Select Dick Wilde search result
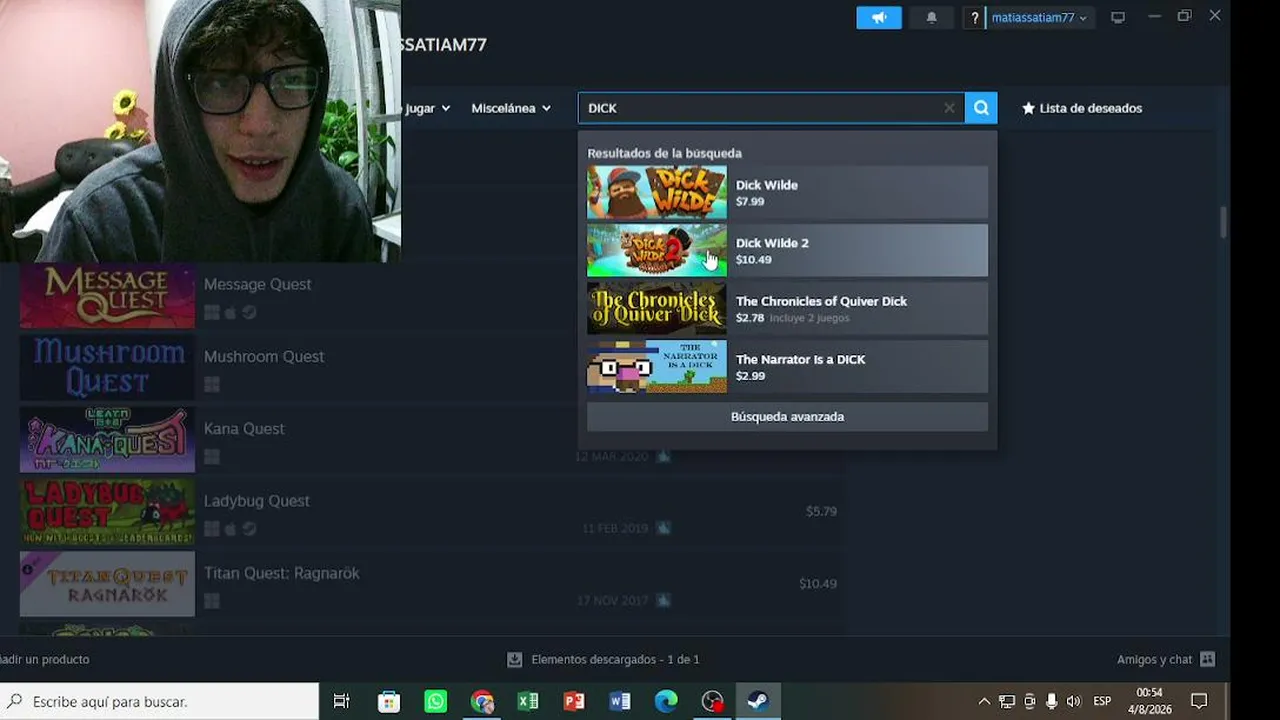Image resolution: width=1280 pixels, height=720 pixels. [787, 193]
